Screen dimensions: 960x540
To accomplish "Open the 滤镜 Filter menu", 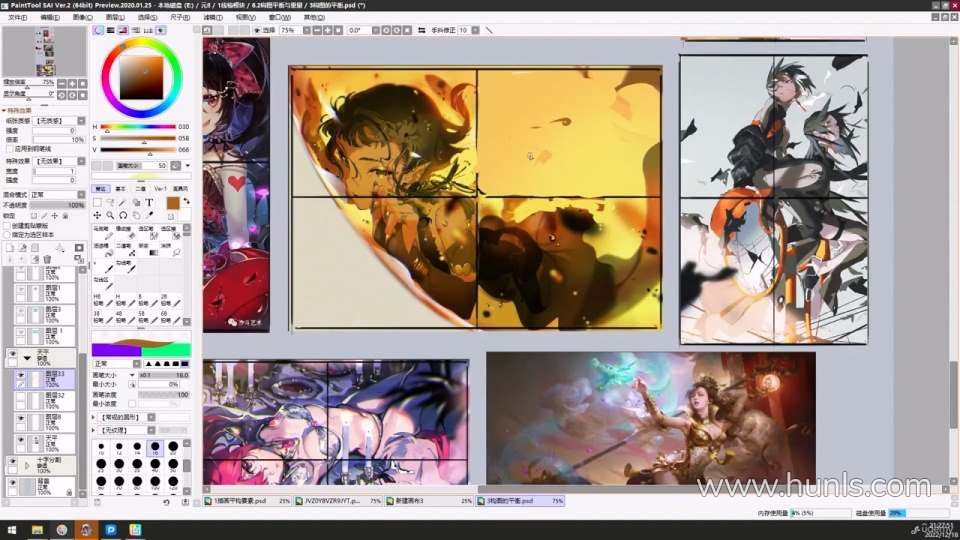I will click(x=212, y=18).
